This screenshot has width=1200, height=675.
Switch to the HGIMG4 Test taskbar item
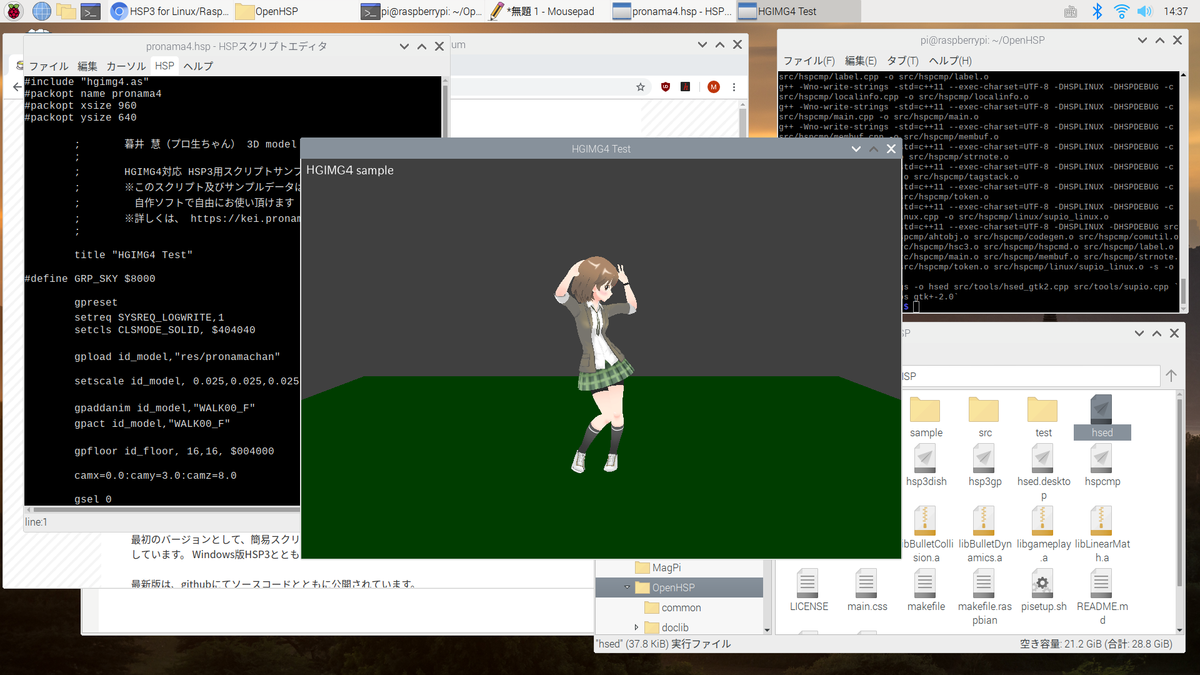click(797, 12)
